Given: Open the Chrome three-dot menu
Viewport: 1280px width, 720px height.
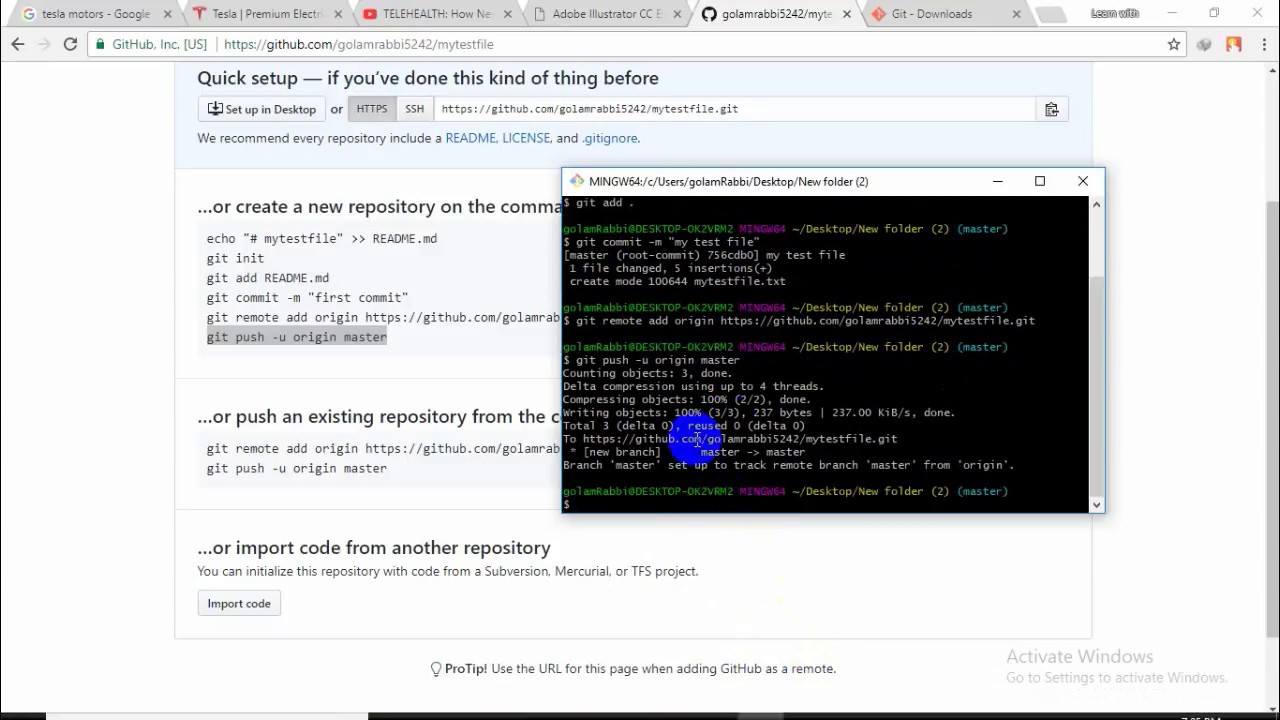Looking at the screenshot, I should point(1263,44).
